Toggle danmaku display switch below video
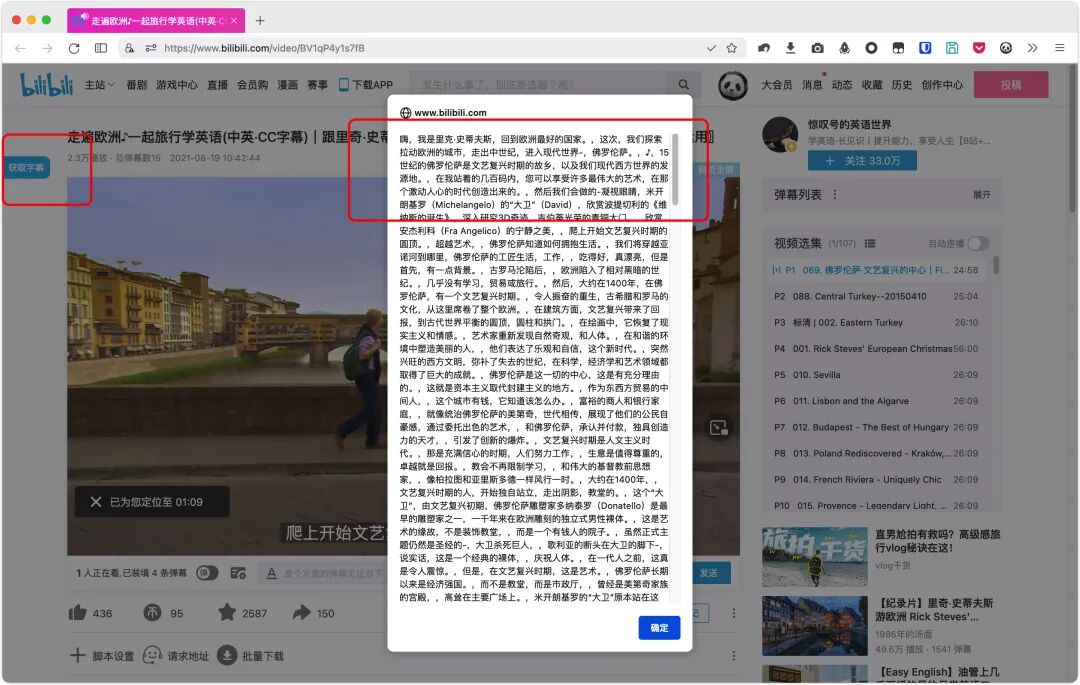Image resolution: width=1080 pixels, height=685 pixels. click(207, 573)
